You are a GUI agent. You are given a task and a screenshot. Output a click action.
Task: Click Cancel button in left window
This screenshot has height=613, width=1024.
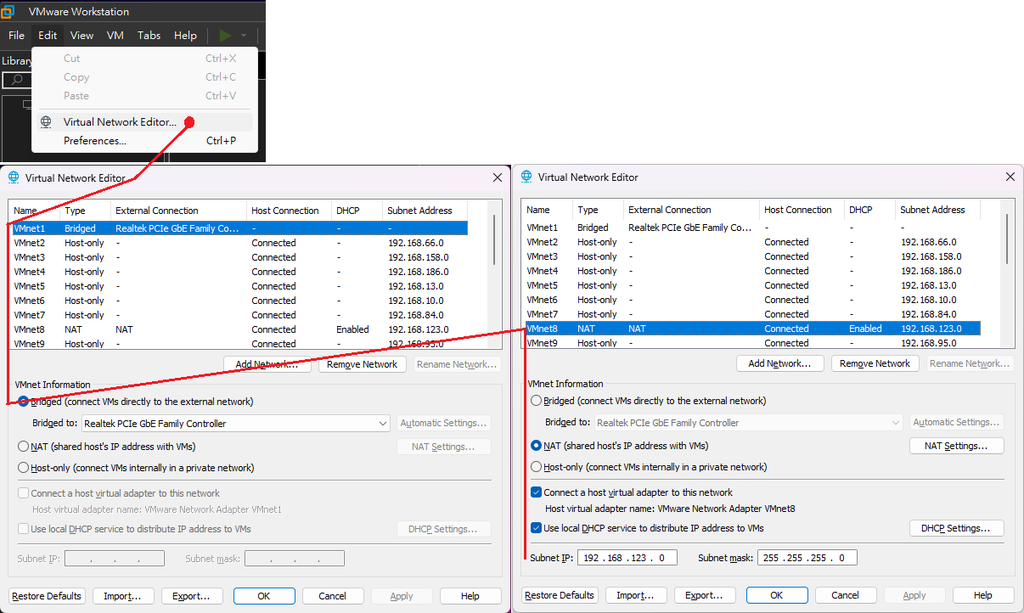(332, 596)
